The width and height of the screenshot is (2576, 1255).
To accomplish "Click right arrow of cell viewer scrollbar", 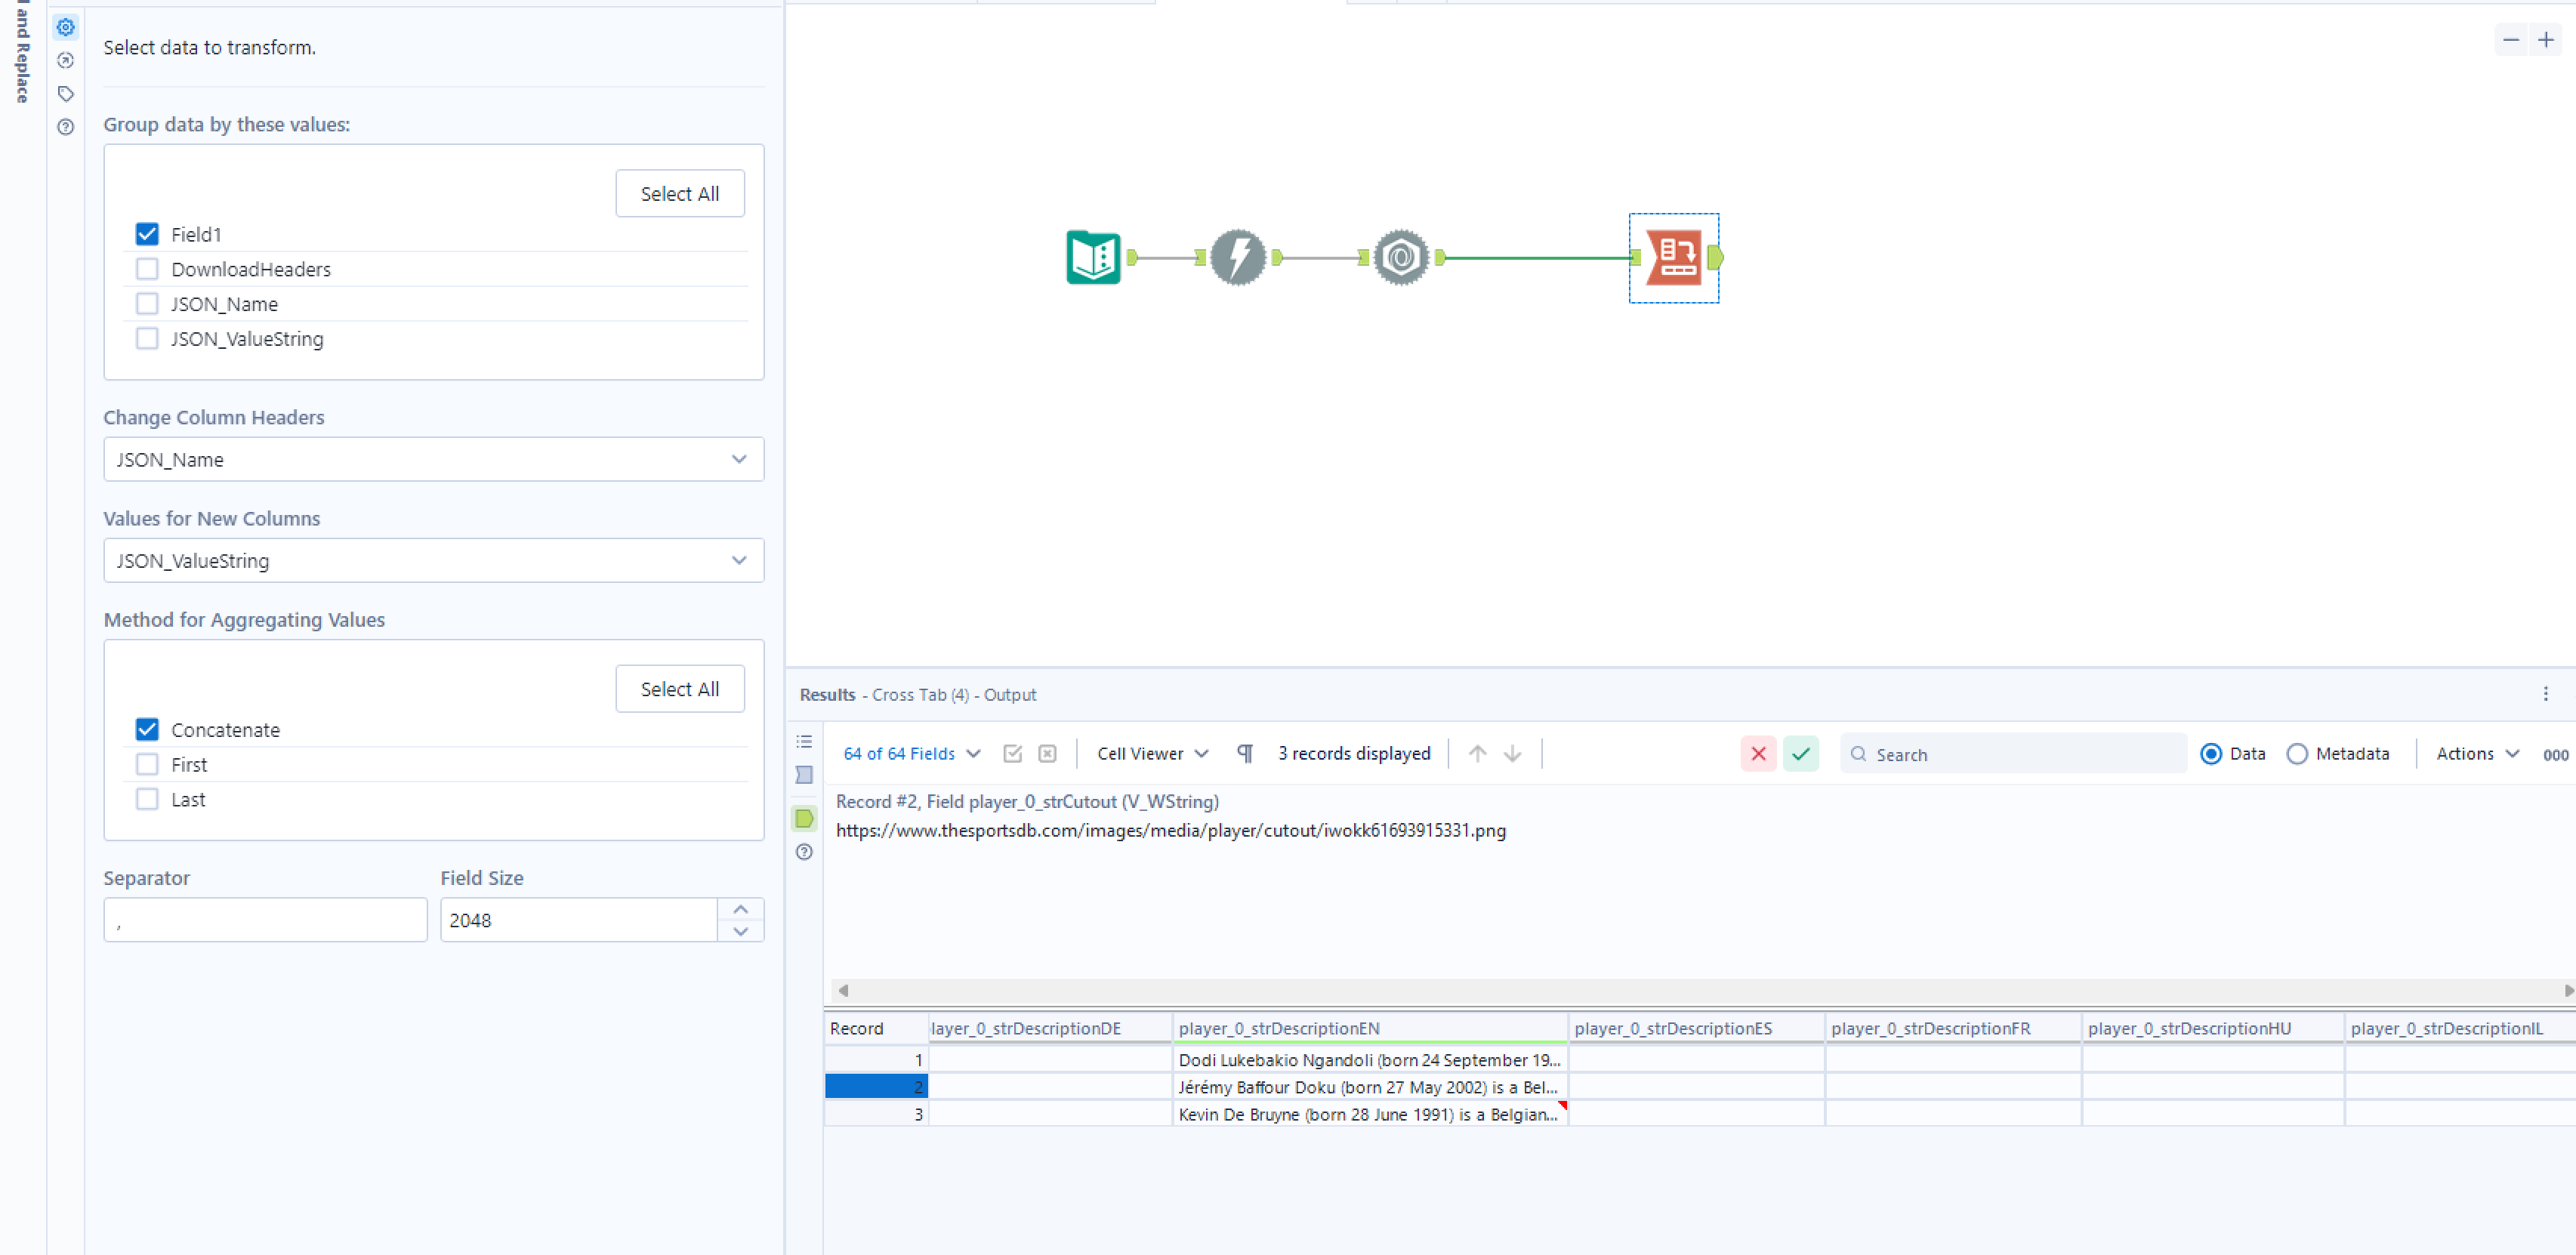I will point(2568,991).
